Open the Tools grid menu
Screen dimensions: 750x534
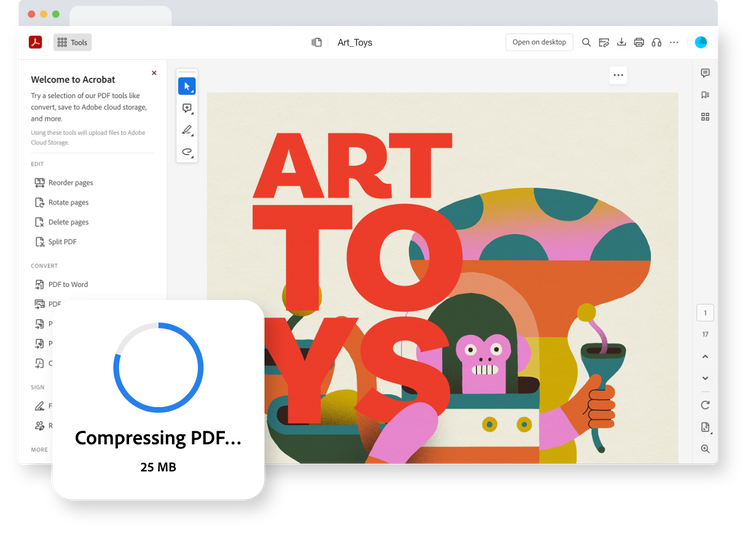click(72, 42)
